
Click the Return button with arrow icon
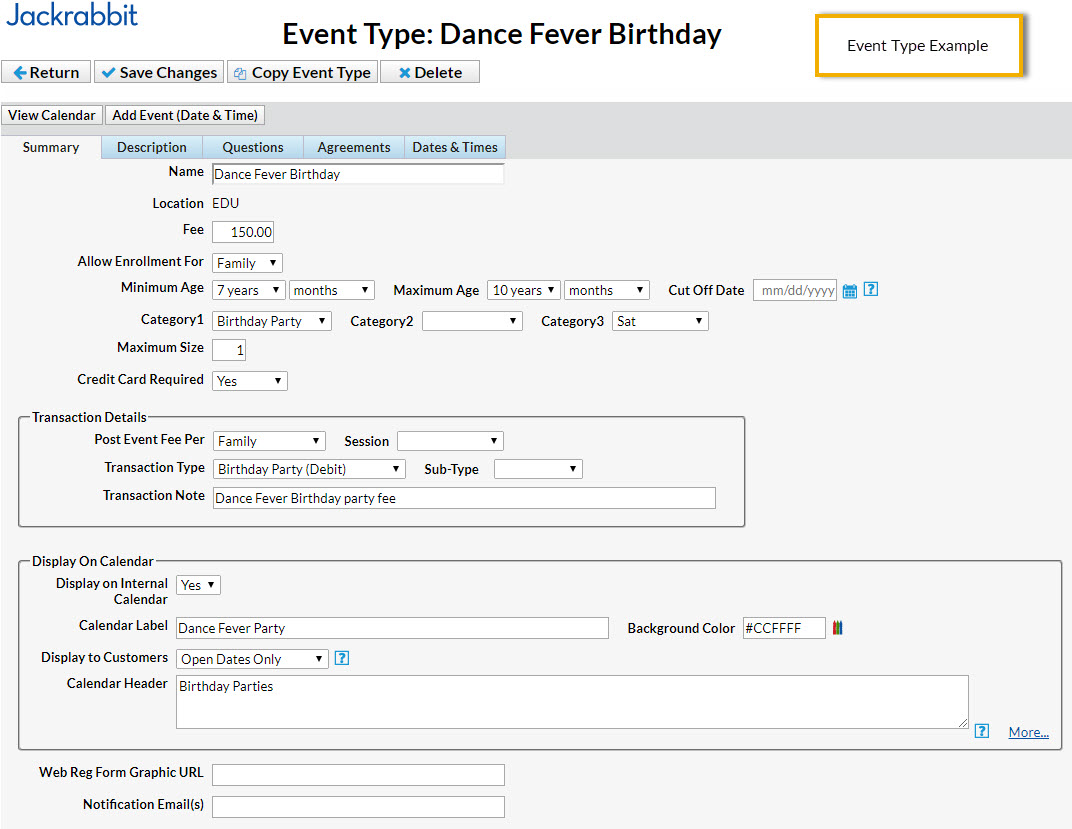coord(46,72)
